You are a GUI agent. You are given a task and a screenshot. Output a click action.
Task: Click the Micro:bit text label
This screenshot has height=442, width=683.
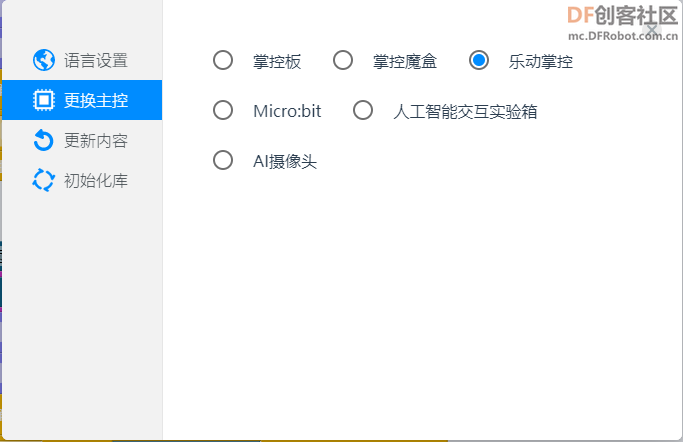287,111
